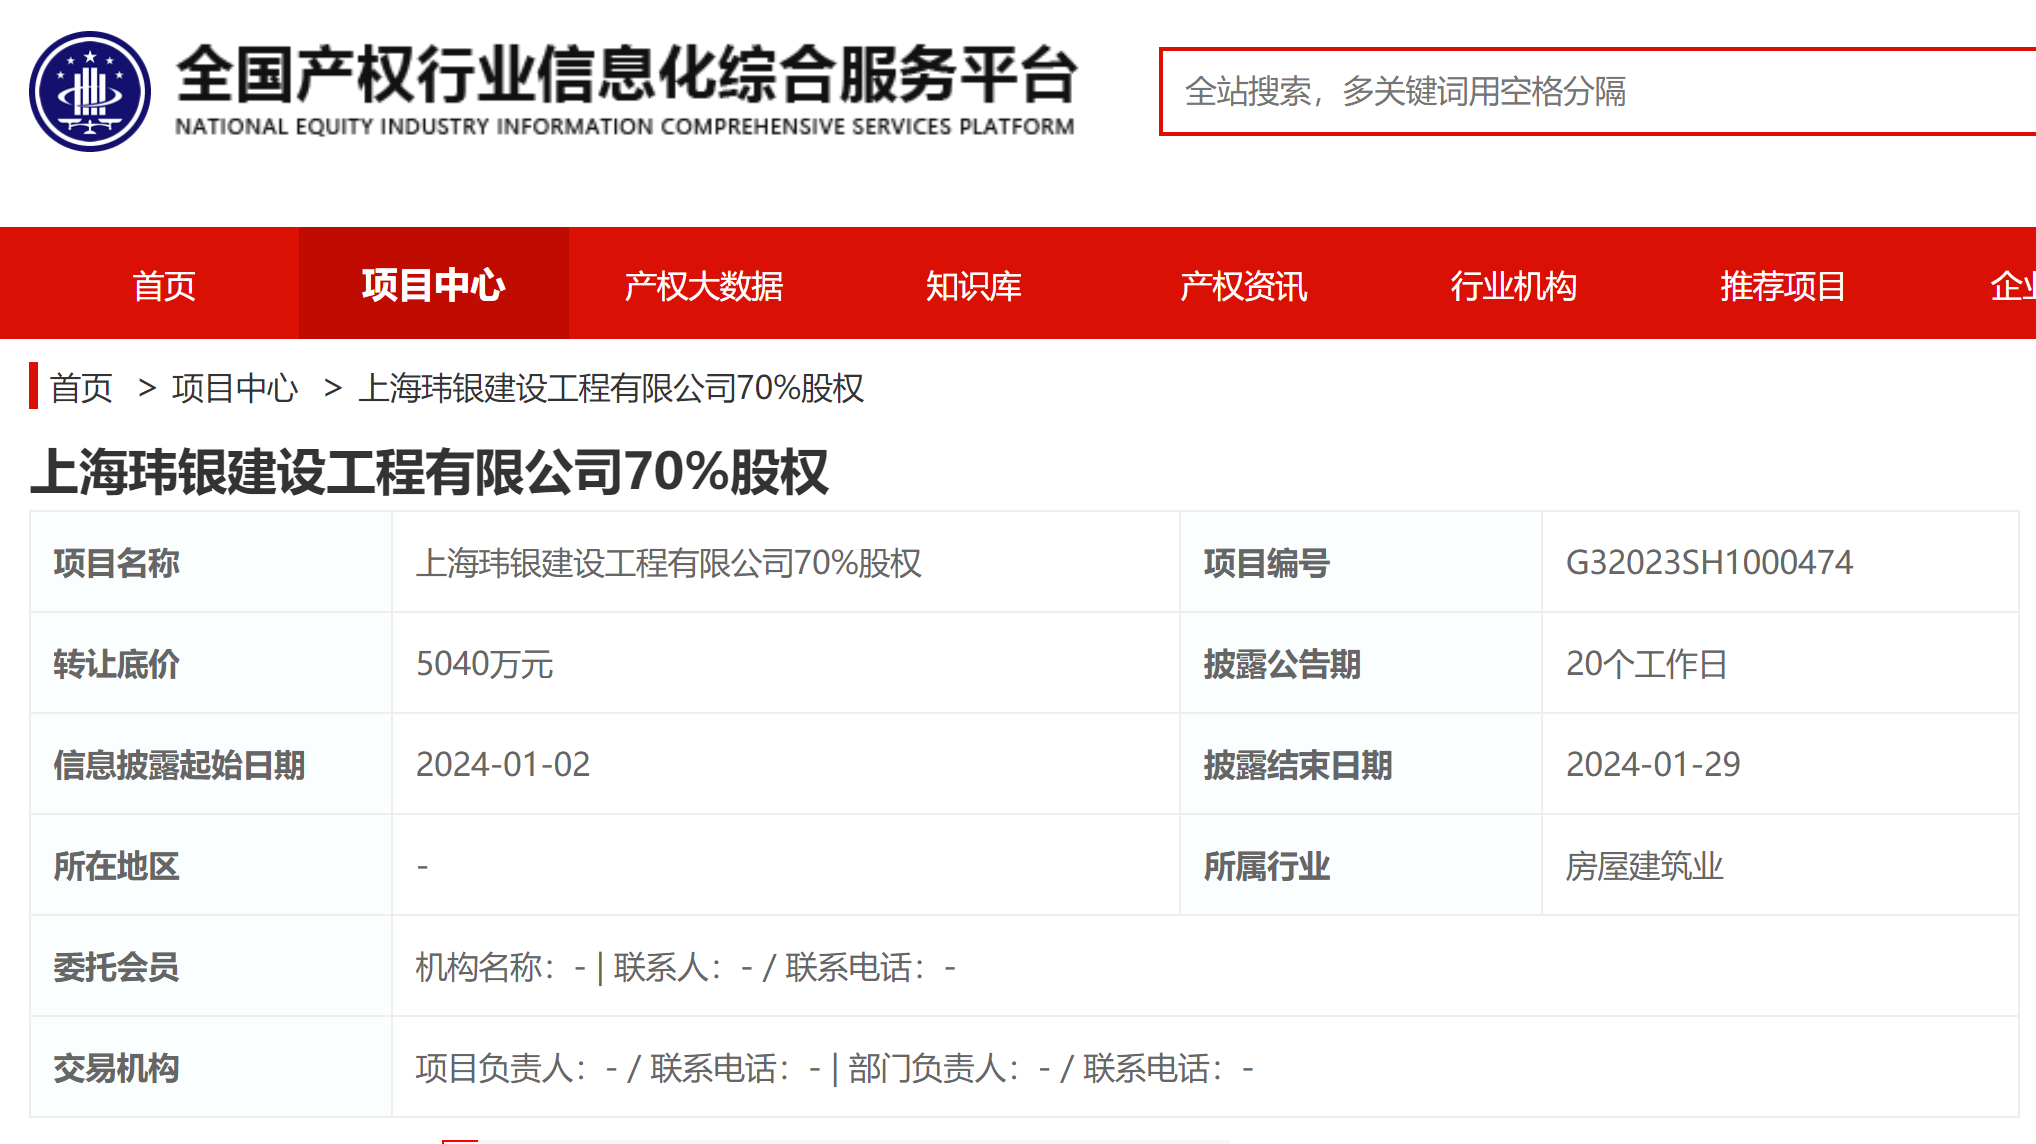Click 项目中心 breadcrumb link
This screenshot has width=2036, height=1144.
coord(235,388)
